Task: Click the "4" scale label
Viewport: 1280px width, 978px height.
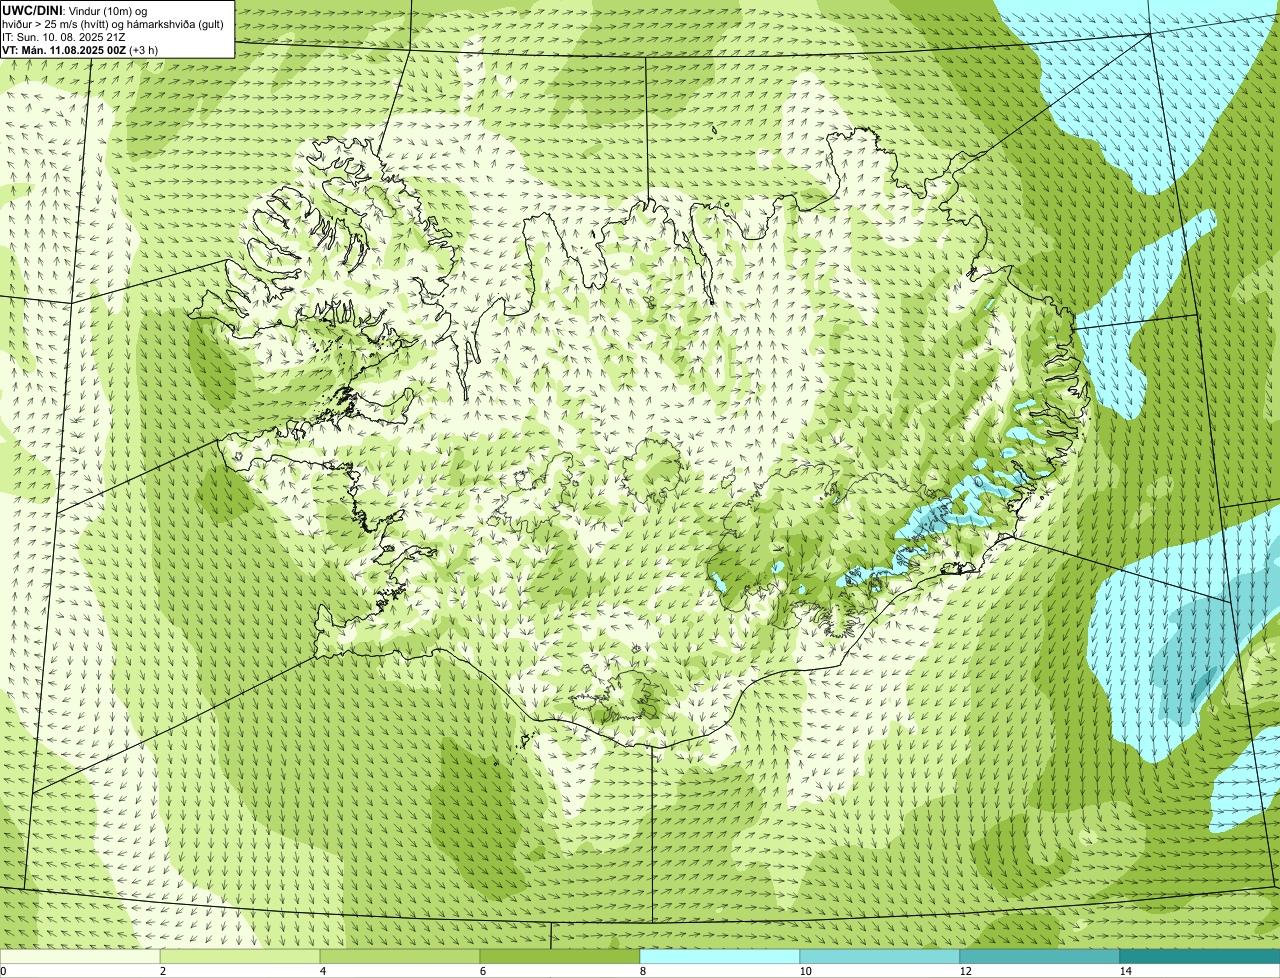Action: click(322, 971)
